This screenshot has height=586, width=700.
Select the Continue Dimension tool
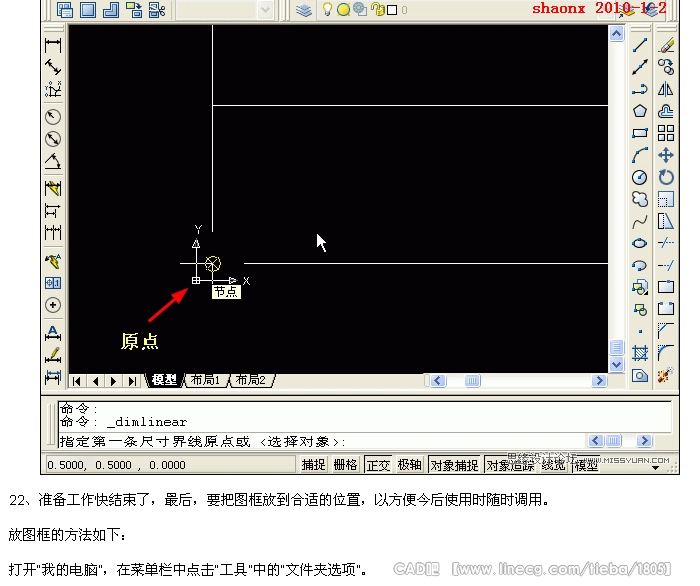click(x=53, y=233)
